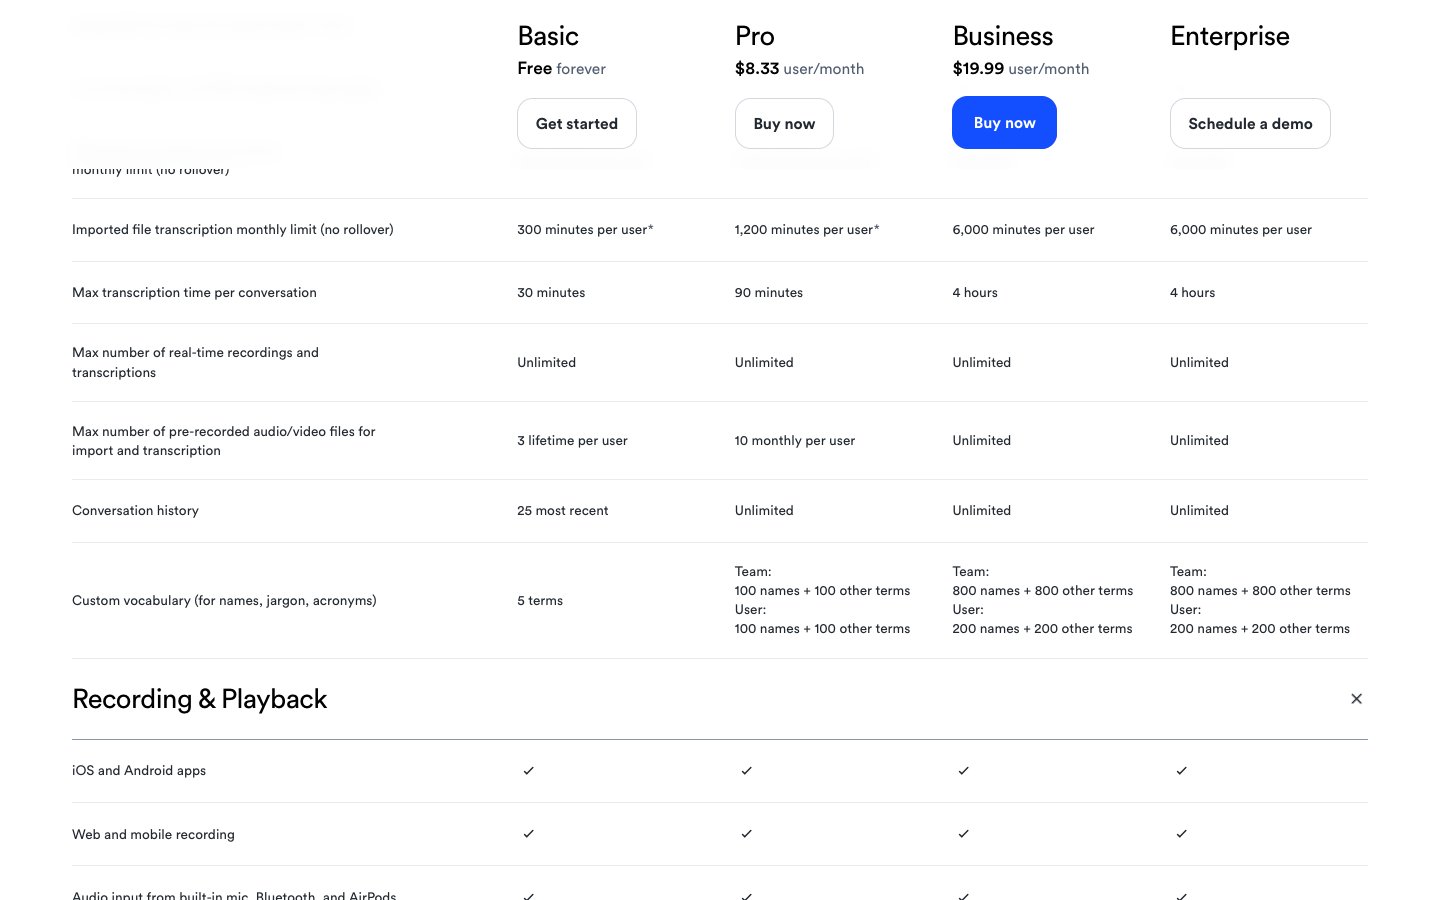Click the Pro plan $8.33 price text
The image size is (1440, 900).
[x=757, y=69]
